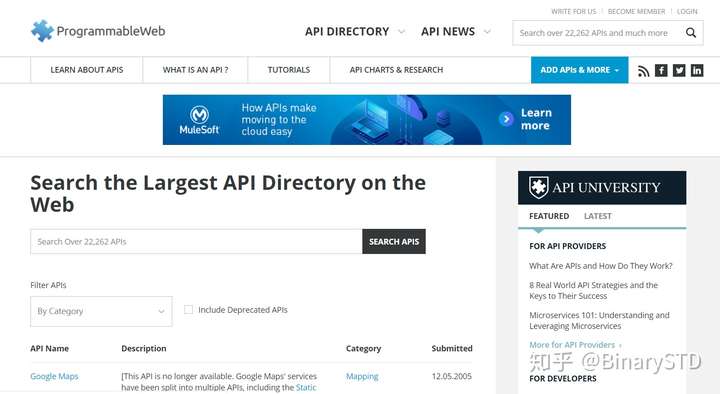Click the Description column header
The height and width of the screenshot is (394, 720).
144,349
